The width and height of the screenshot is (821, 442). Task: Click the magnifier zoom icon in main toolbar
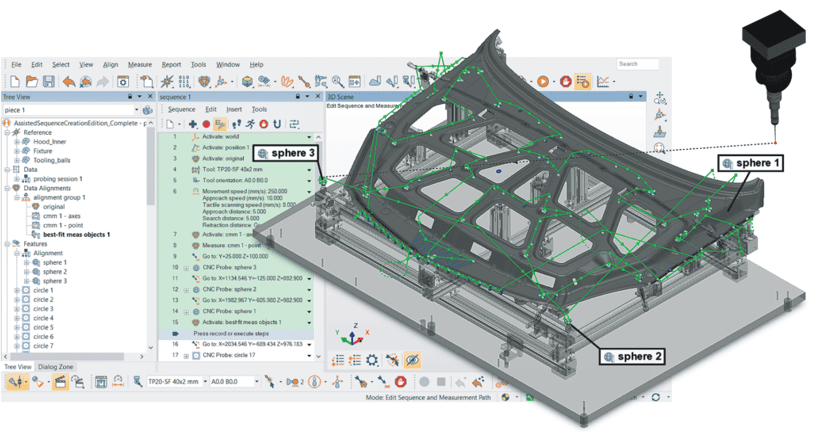click(338, 81)
